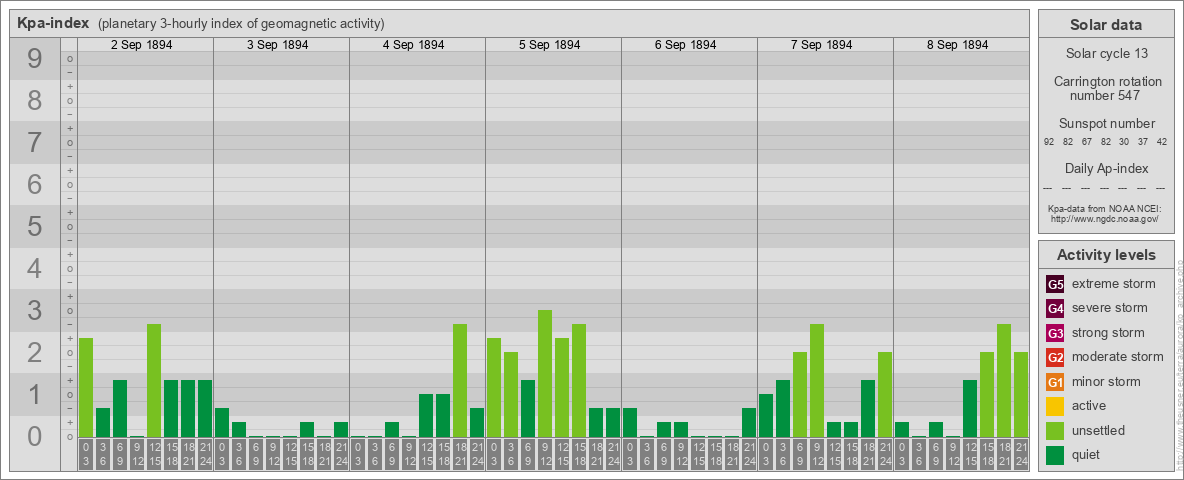Click the Kp scale number 5

pyautogui.click(x=35, y=226)
